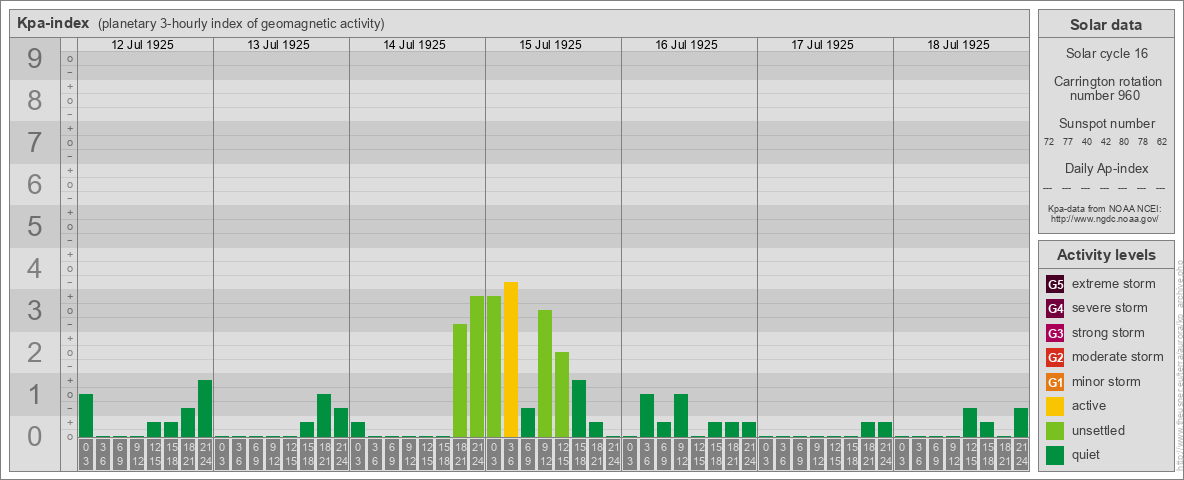Click the unsettled bar for 14 Jul 21-24
This screenshot has height=480, width=1184.
click(476, 367)
